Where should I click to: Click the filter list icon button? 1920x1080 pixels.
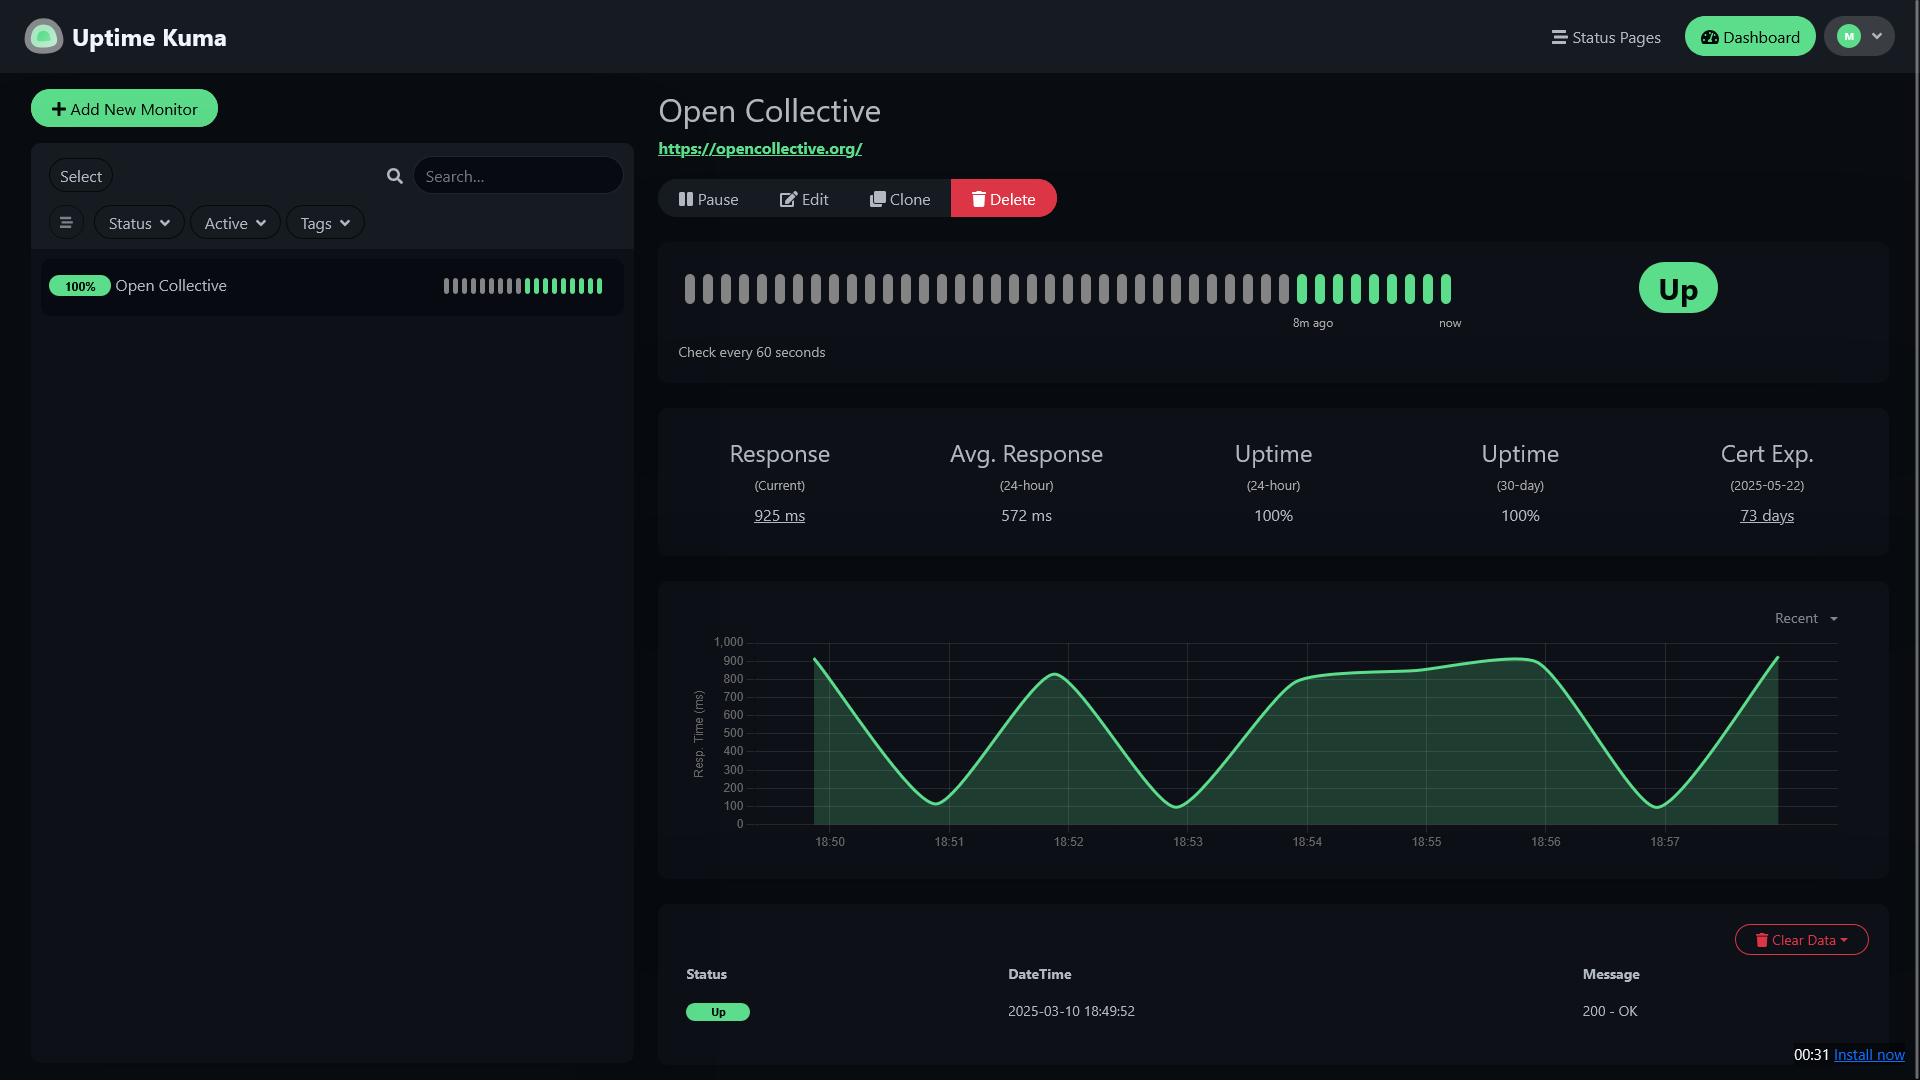(x=66, y=223)
